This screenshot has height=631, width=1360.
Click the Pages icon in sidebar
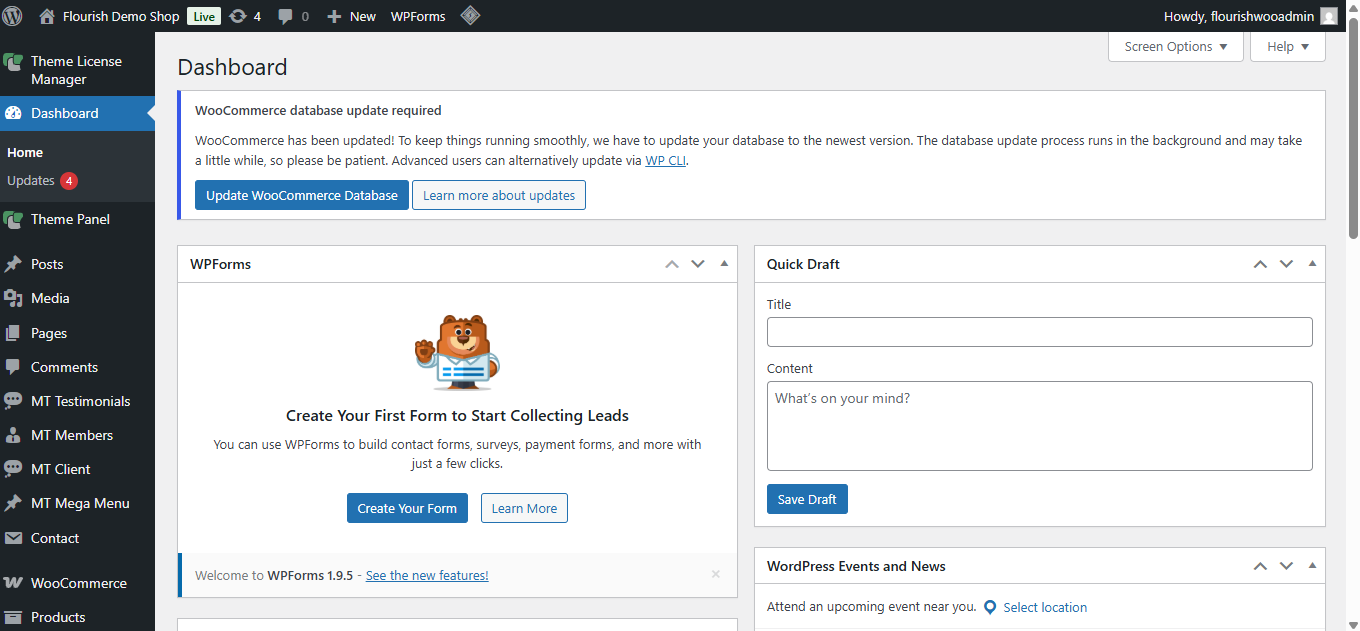[13, 333]
